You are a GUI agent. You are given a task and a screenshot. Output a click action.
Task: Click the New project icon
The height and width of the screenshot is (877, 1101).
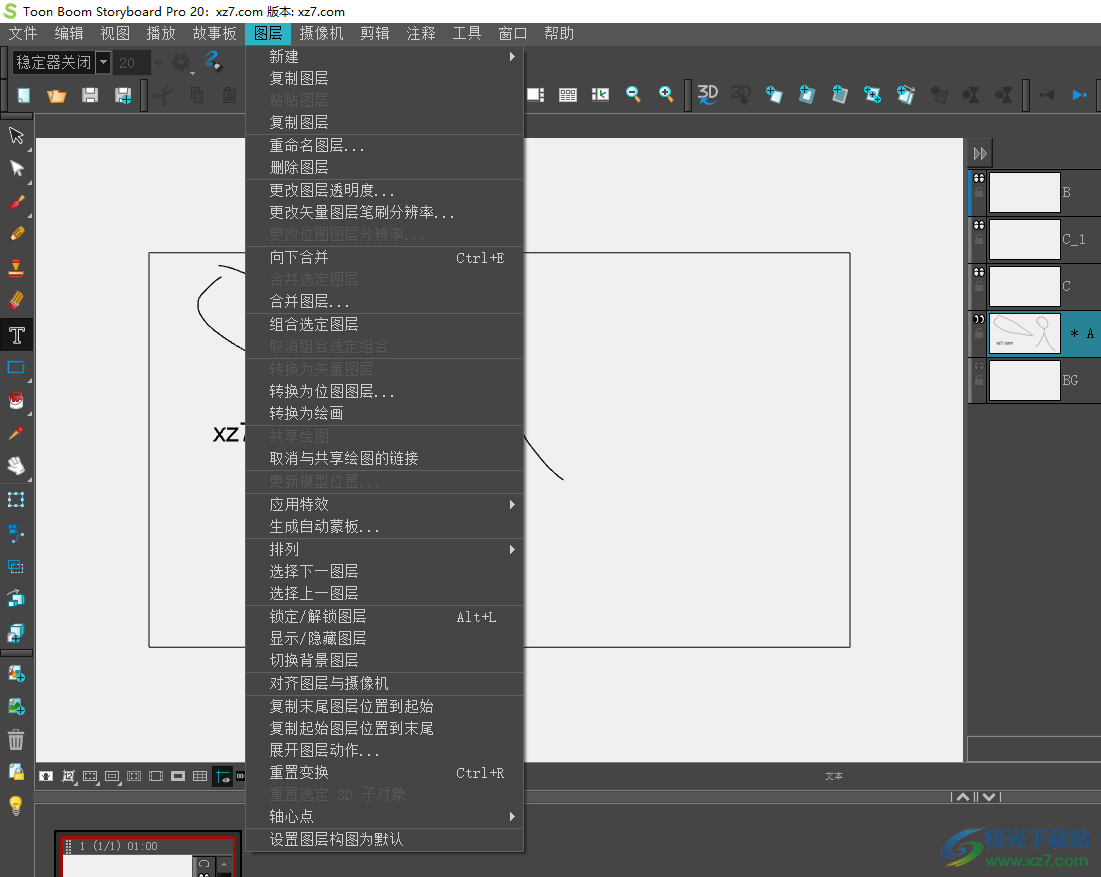(x=24, y=95)
